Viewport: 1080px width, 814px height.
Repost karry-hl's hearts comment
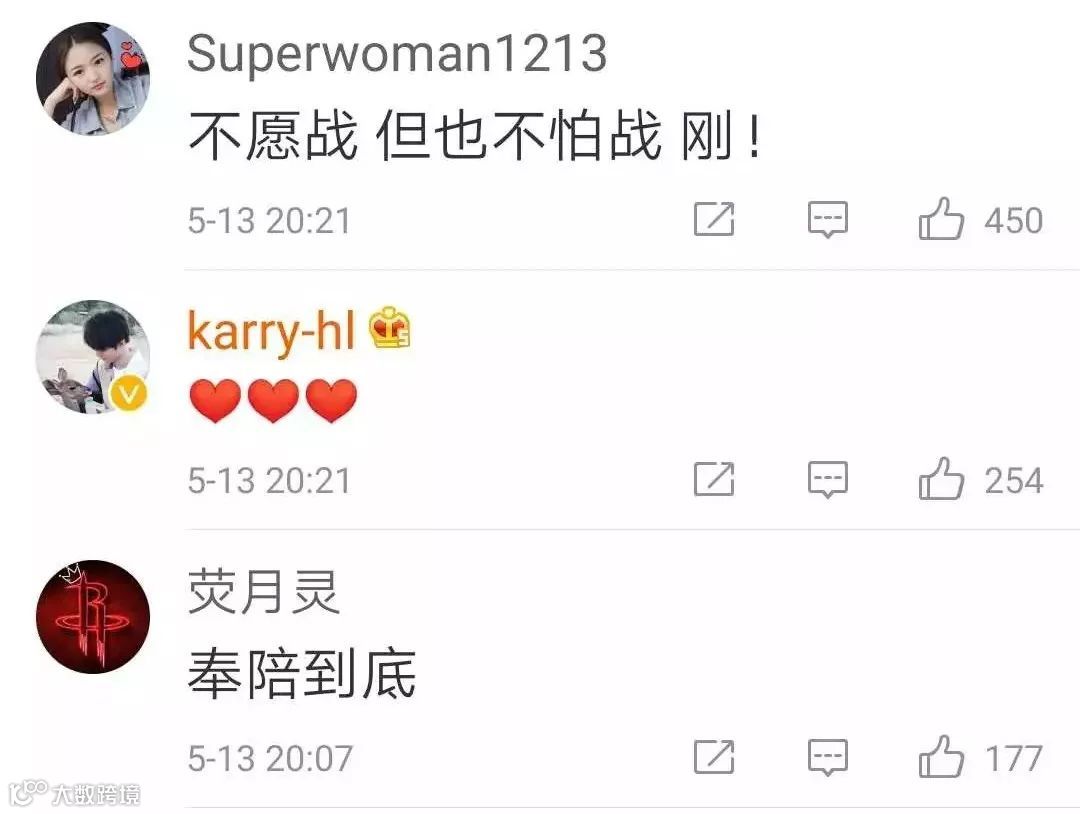coord(714,479)
